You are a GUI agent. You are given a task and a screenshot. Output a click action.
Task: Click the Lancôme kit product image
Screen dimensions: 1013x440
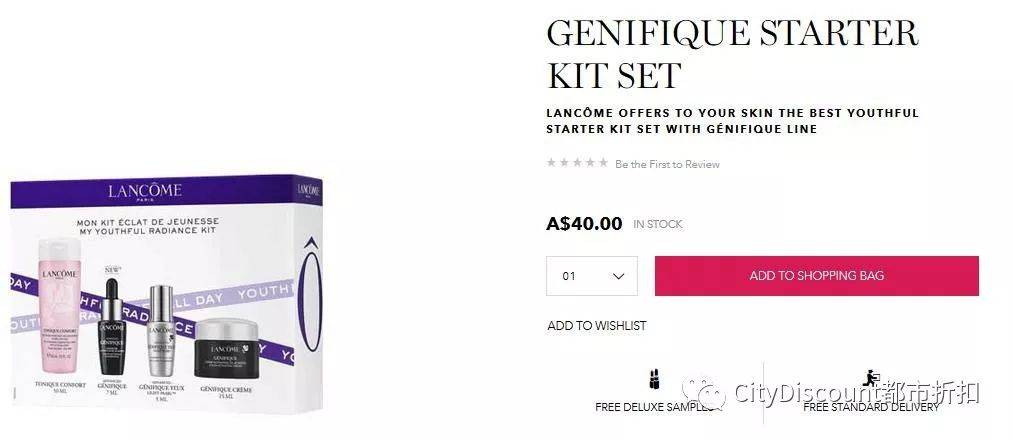pyautogui.click(x=167, y=294)
